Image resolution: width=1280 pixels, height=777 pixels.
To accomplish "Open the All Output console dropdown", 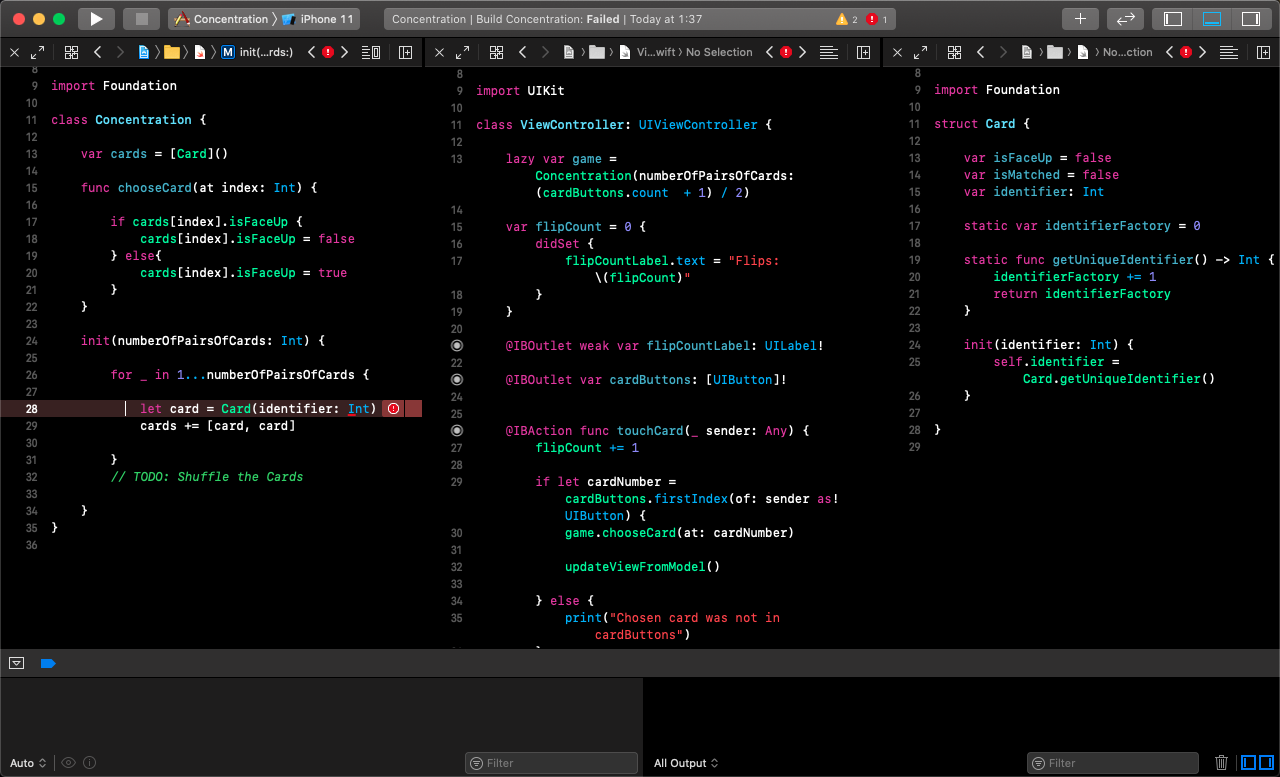I will click(x=685, y=763).
